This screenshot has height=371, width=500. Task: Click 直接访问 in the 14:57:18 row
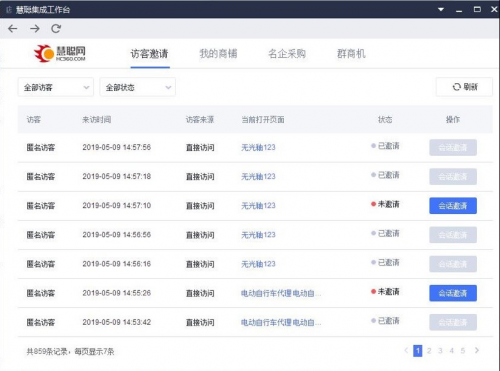(x=200, y=176)
